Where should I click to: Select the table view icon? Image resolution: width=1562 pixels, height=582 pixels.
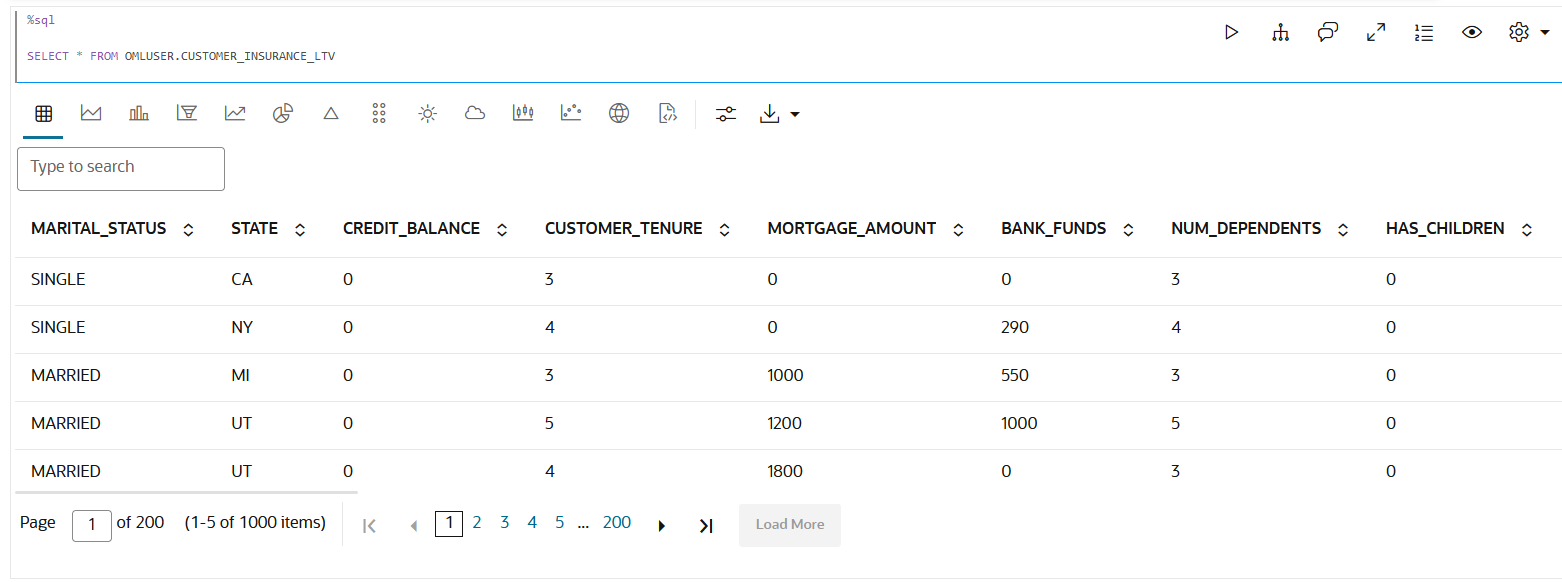43,114
